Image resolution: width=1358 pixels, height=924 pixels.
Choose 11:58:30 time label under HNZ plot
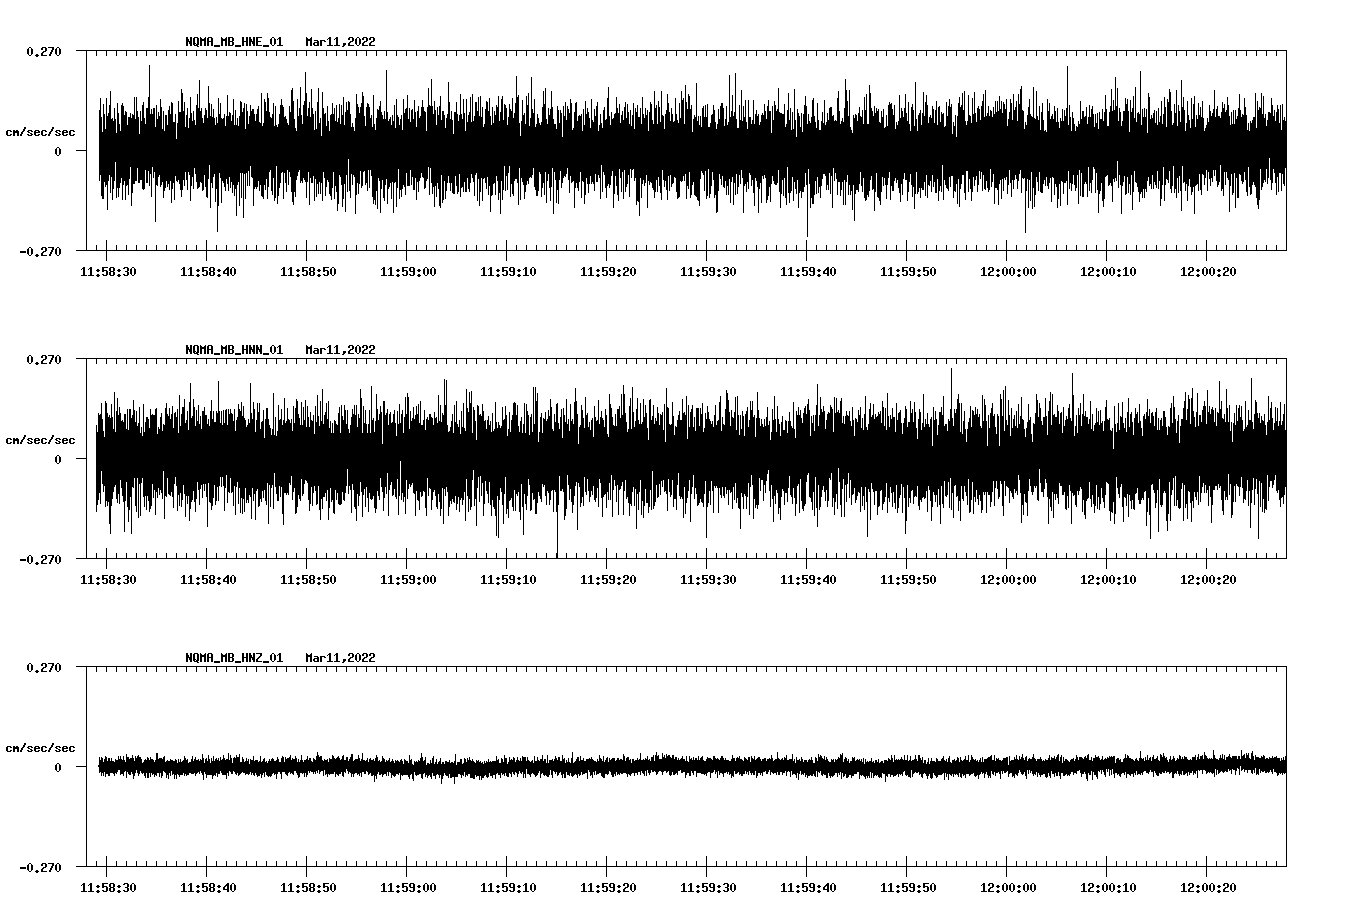[108, 888]
